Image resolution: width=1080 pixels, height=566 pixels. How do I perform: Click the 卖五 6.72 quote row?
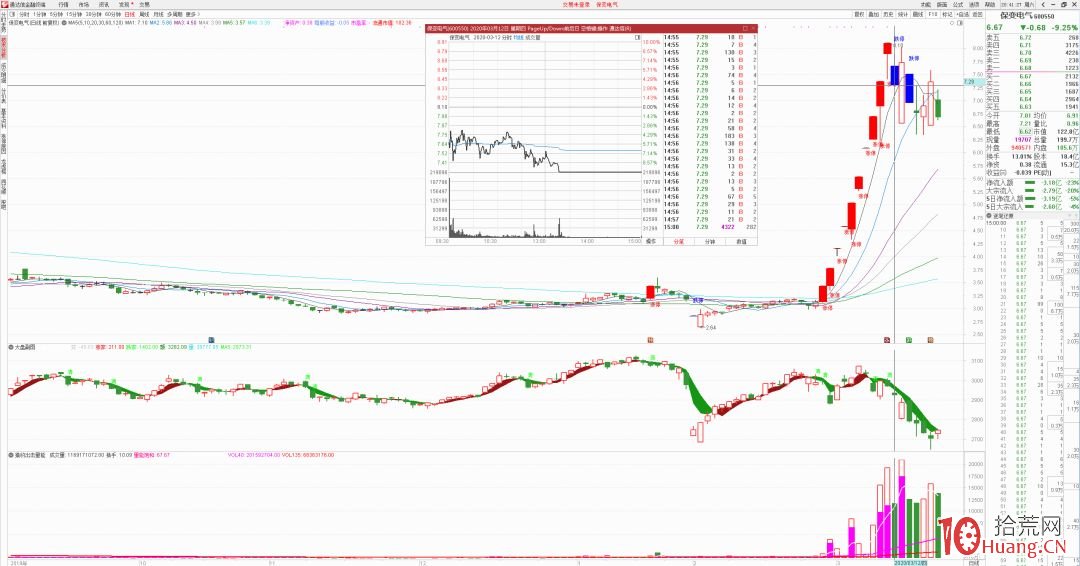coord(1032,38)
